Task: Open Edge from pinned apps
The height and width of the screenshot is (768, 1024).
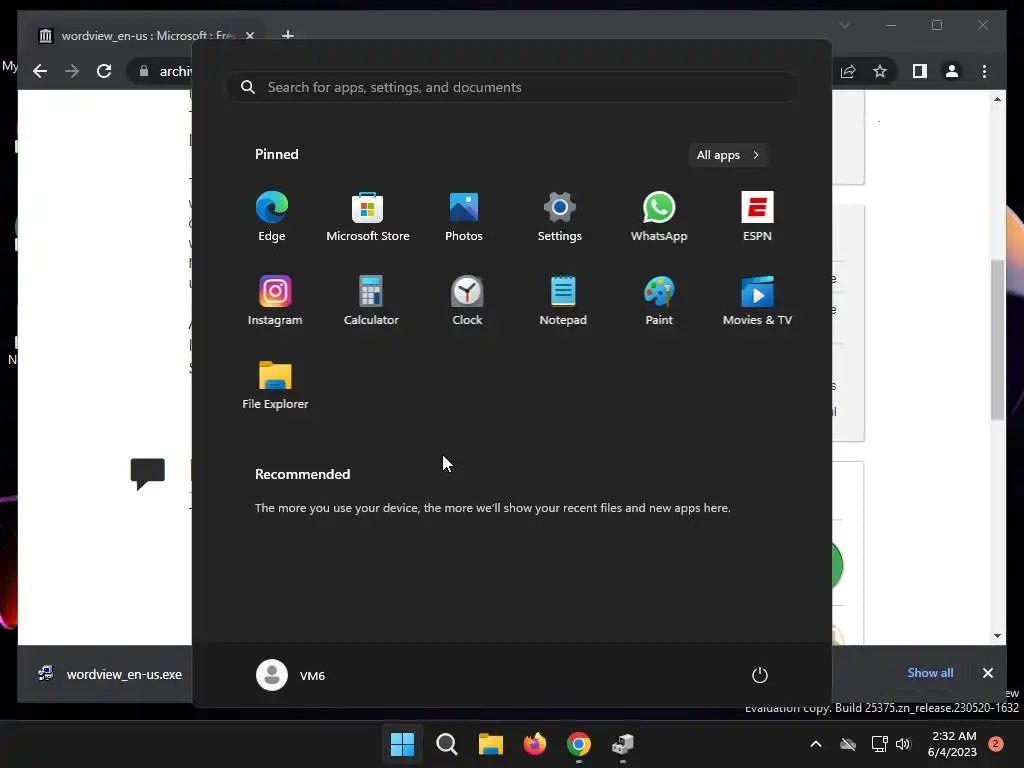Action: pyautogui.click(x=272, y=217)
